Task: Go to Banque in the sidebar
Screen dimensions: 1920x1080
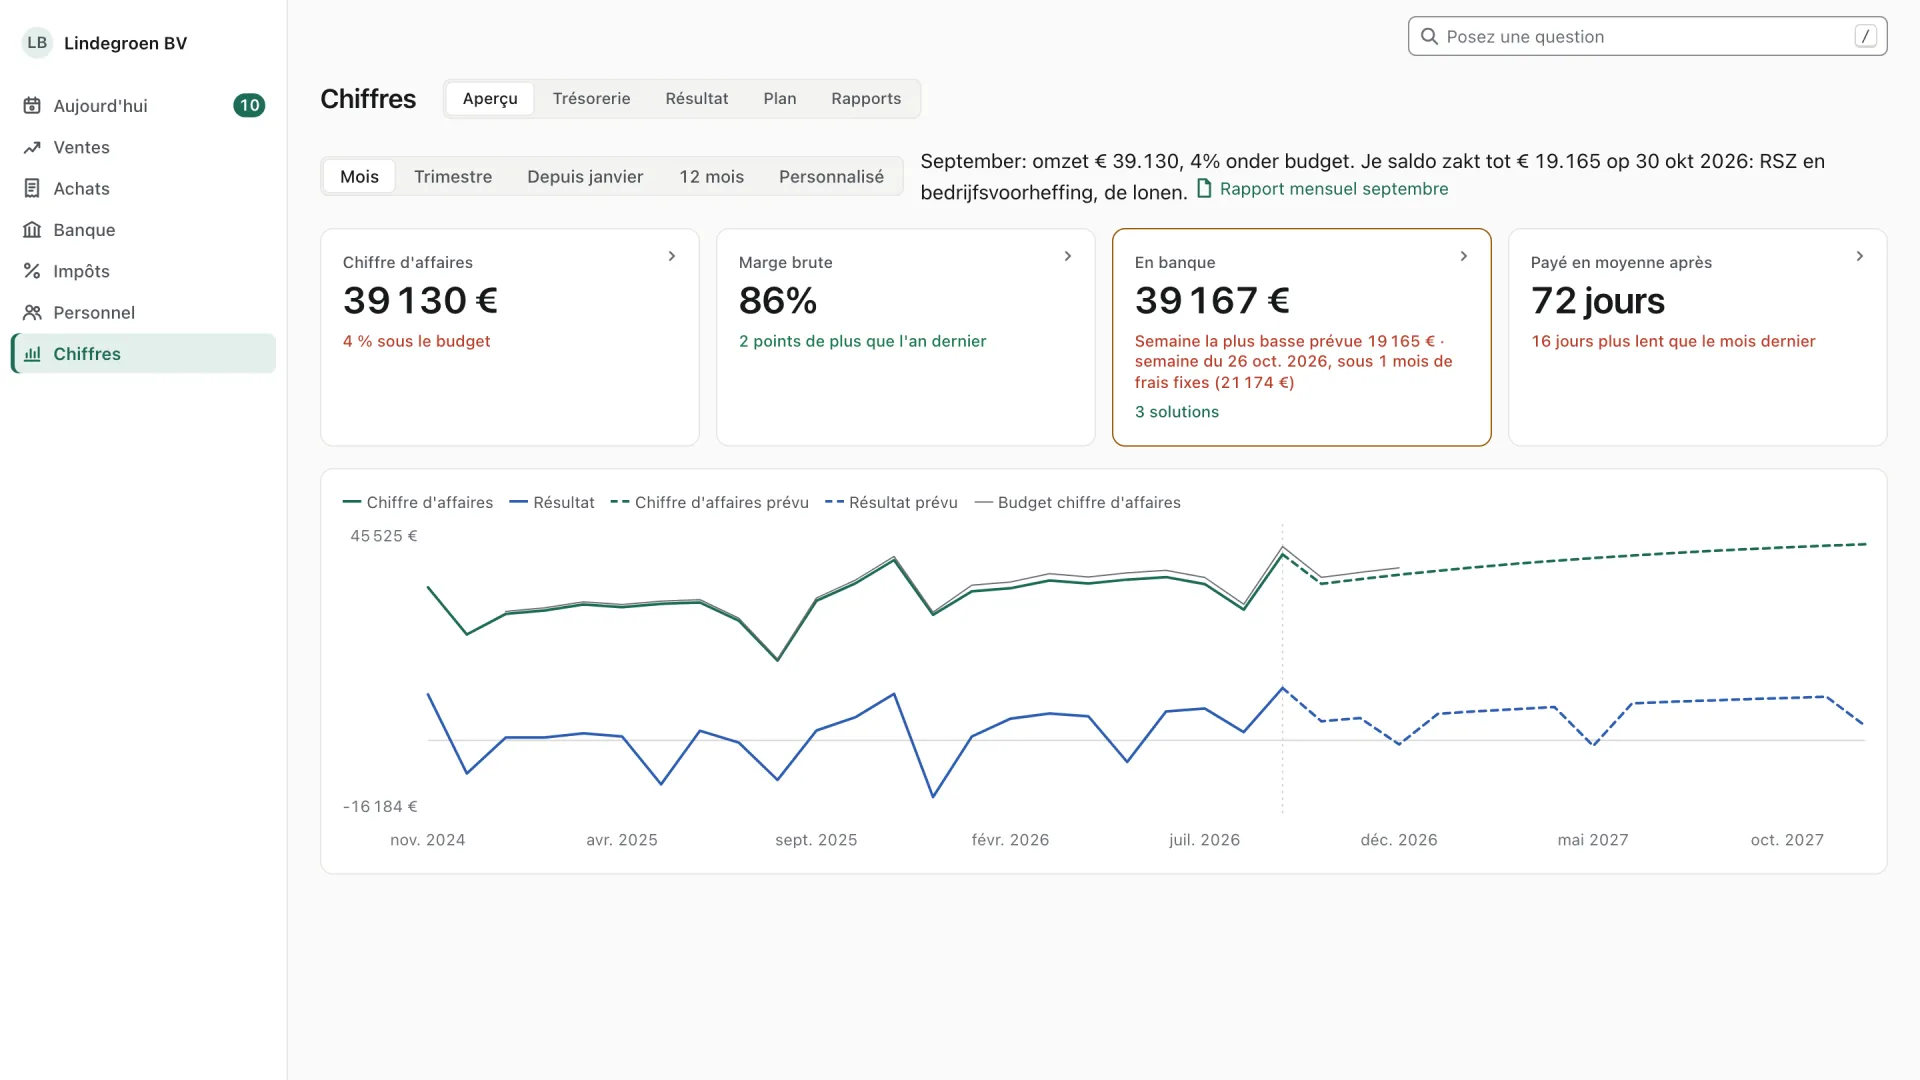Action: pos(143,230)
